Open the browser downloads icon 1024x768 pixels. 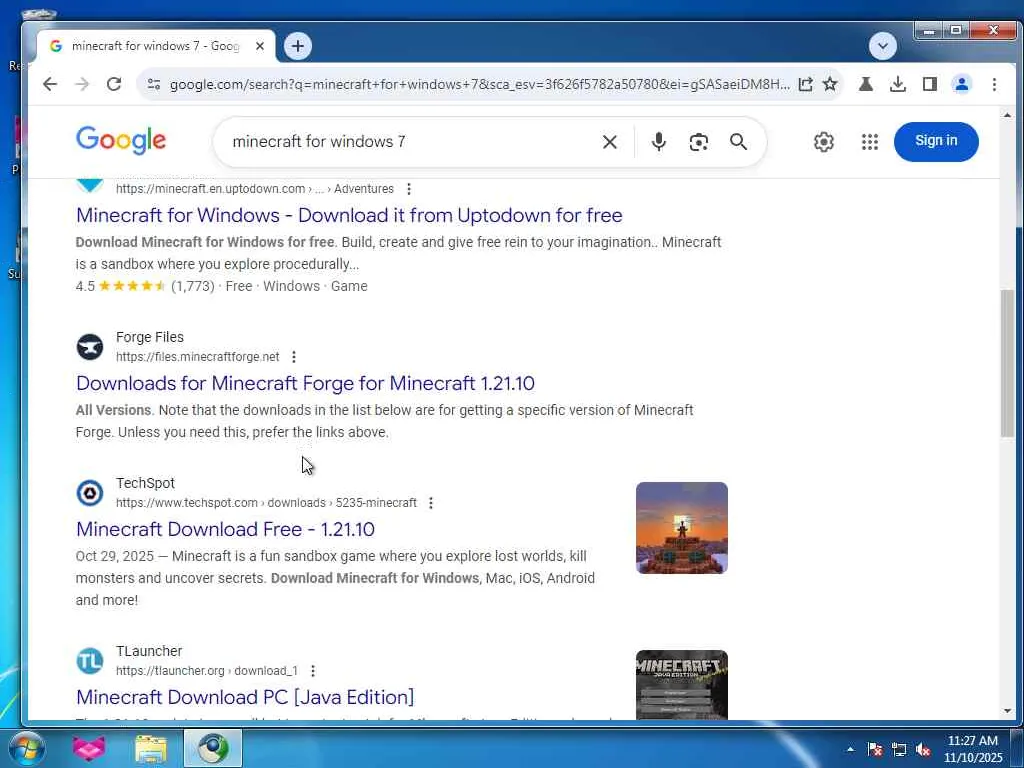tap(898, 84)
